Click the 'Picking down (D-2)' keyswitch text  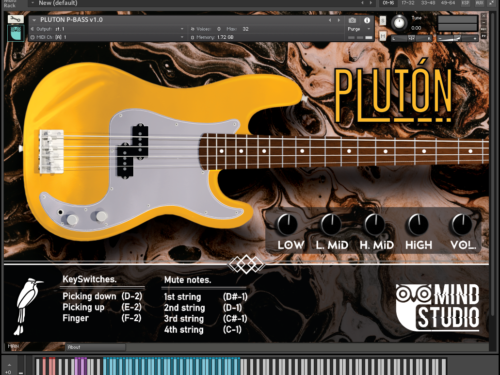click(x=102, y=296)
